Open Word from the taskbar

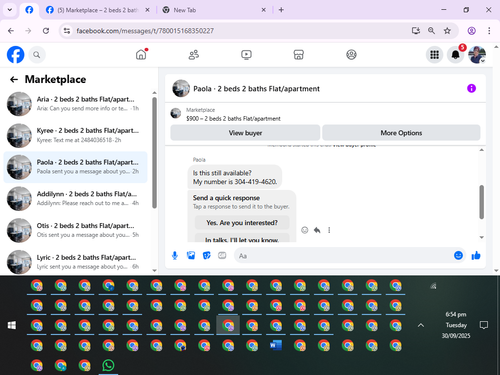coord(276,345)
